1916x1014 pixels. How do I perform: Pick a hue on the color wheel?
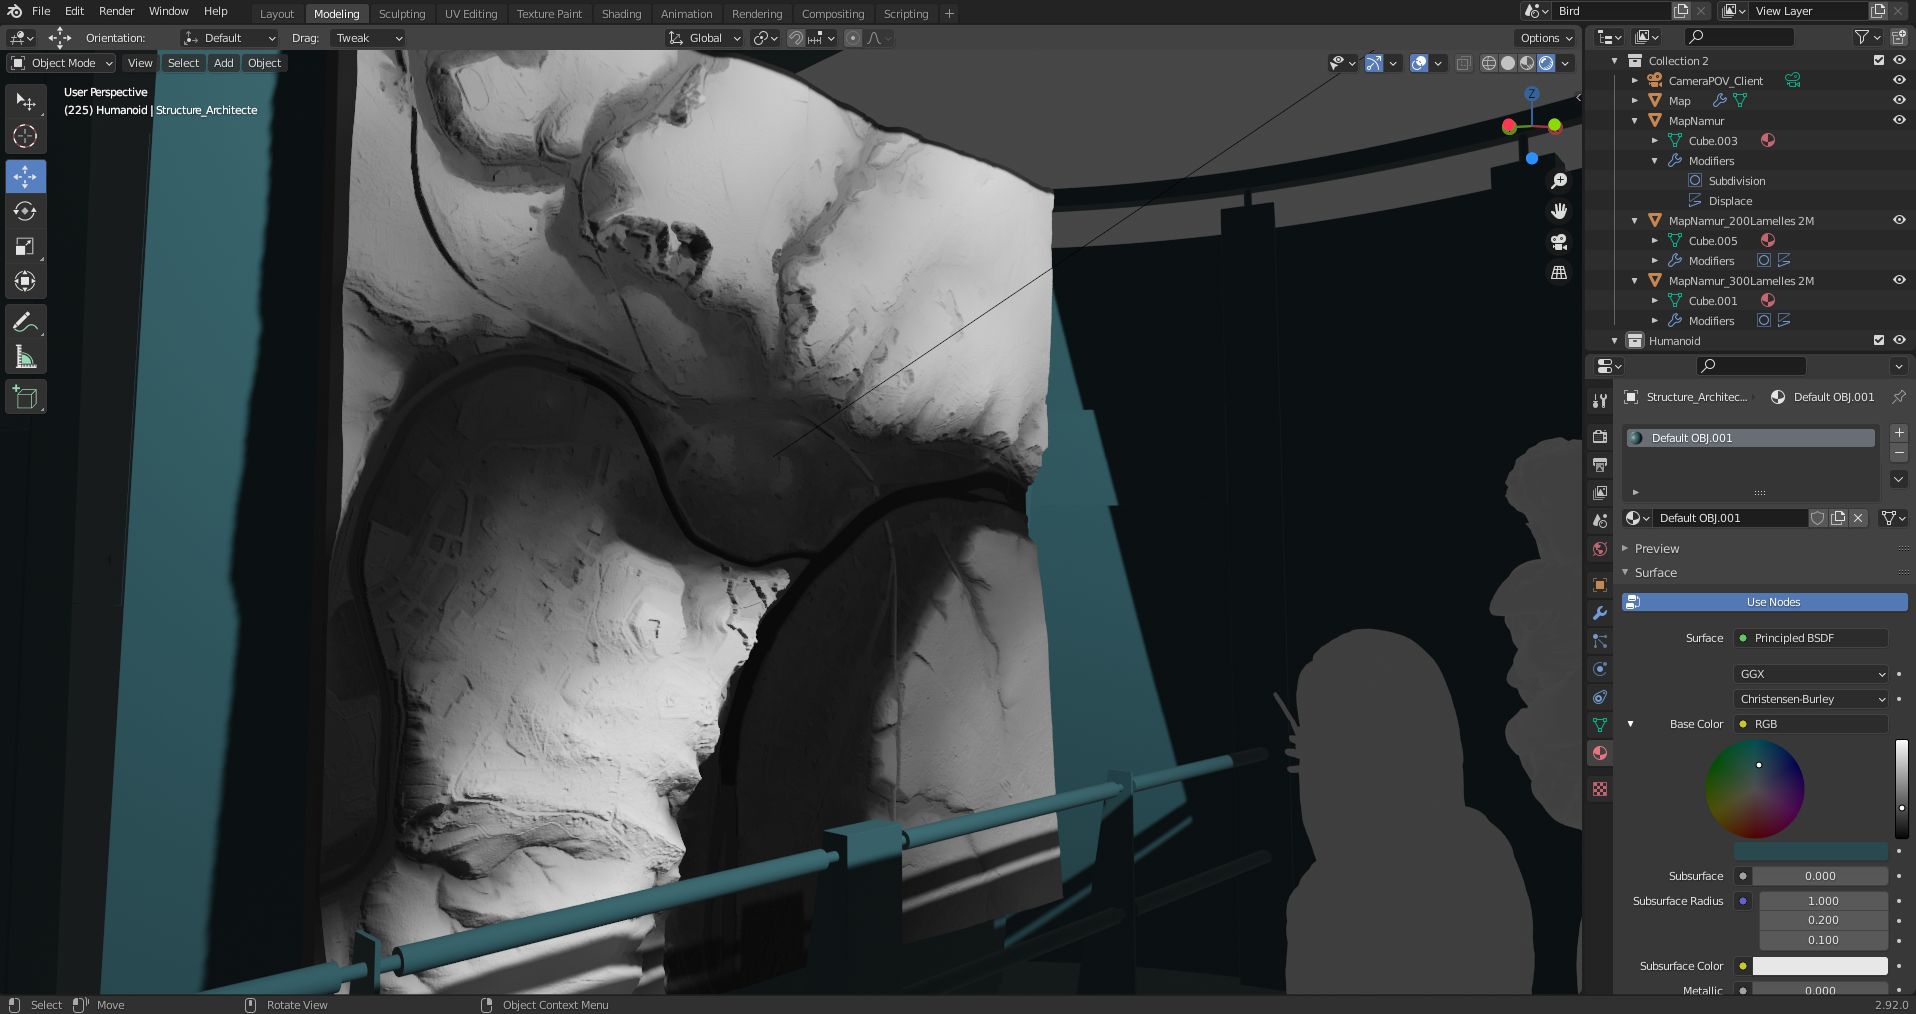1755,789
